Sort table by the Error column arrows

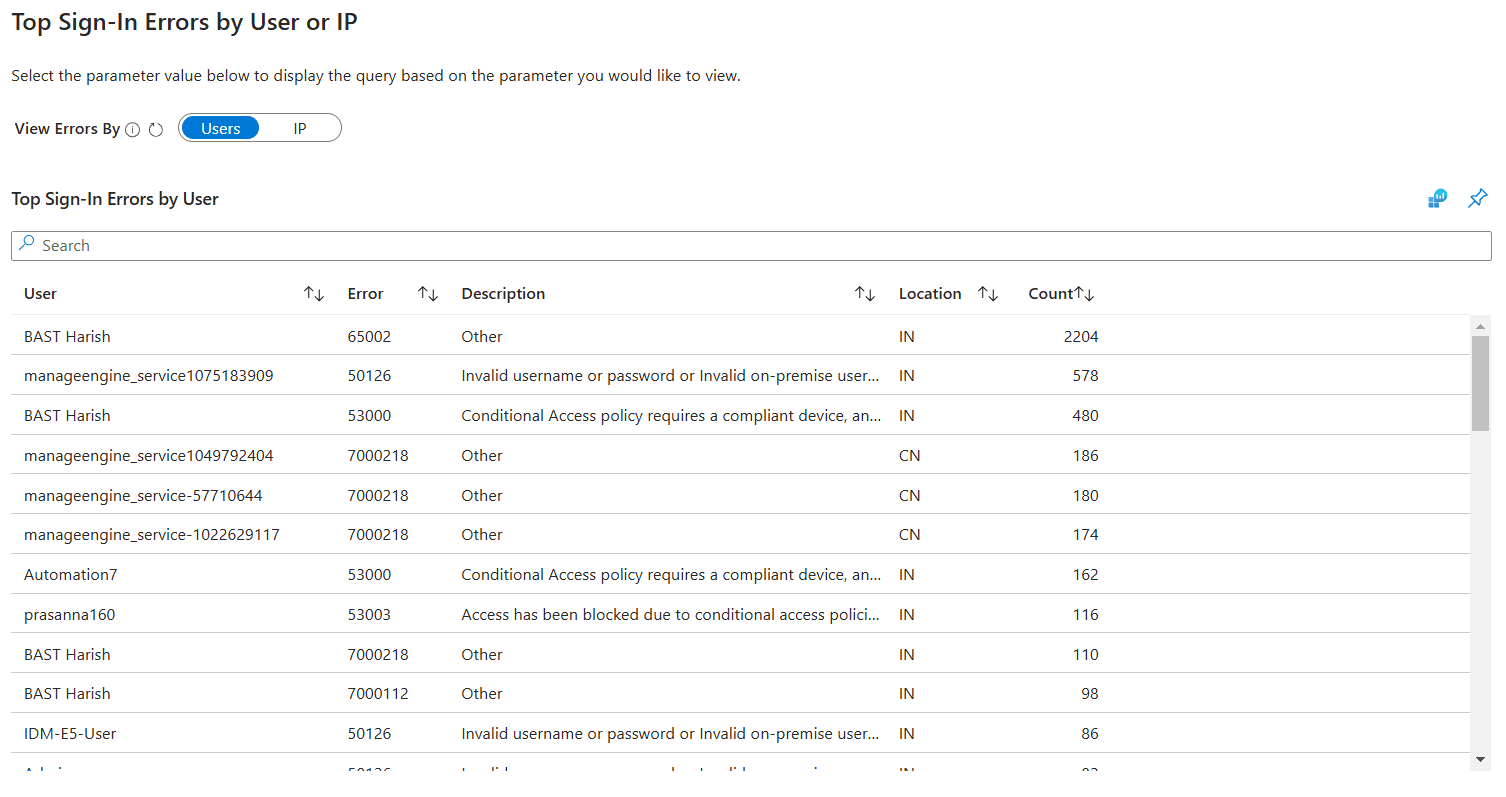click(x=428, y=294)
